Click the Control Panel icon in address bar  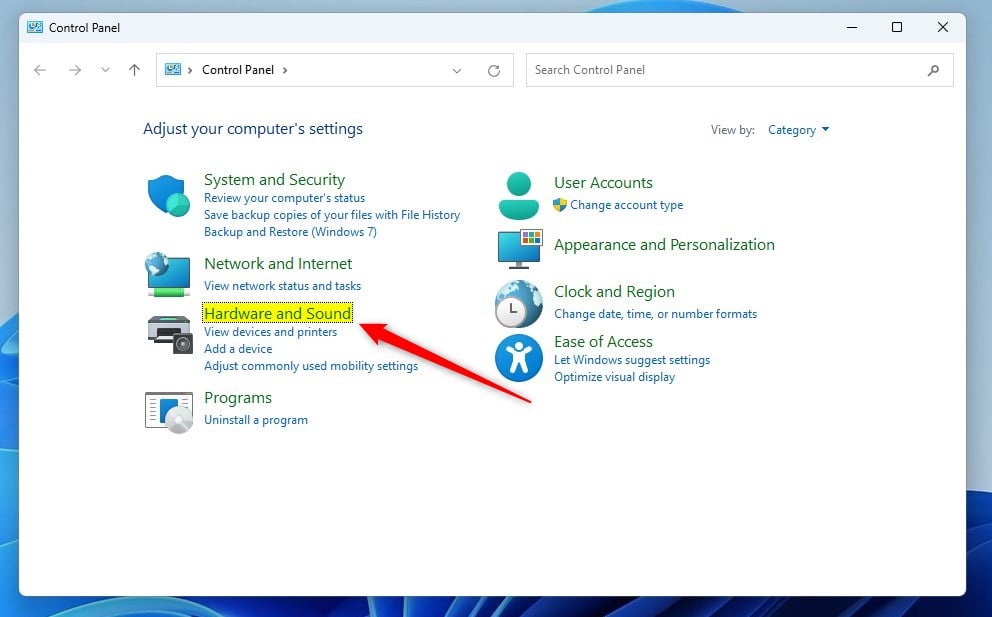click(173, 70)
